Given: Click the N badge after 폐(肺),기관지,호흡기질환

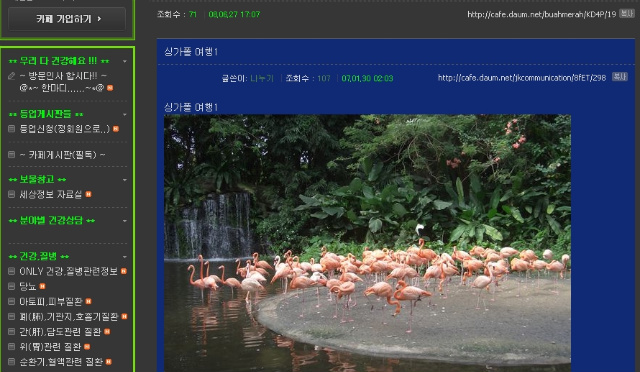Looking at the screenshot, I should pos(124,316).
